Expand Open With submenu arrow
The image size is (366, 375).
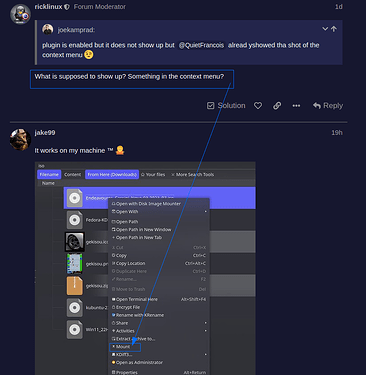click(205, 212)
